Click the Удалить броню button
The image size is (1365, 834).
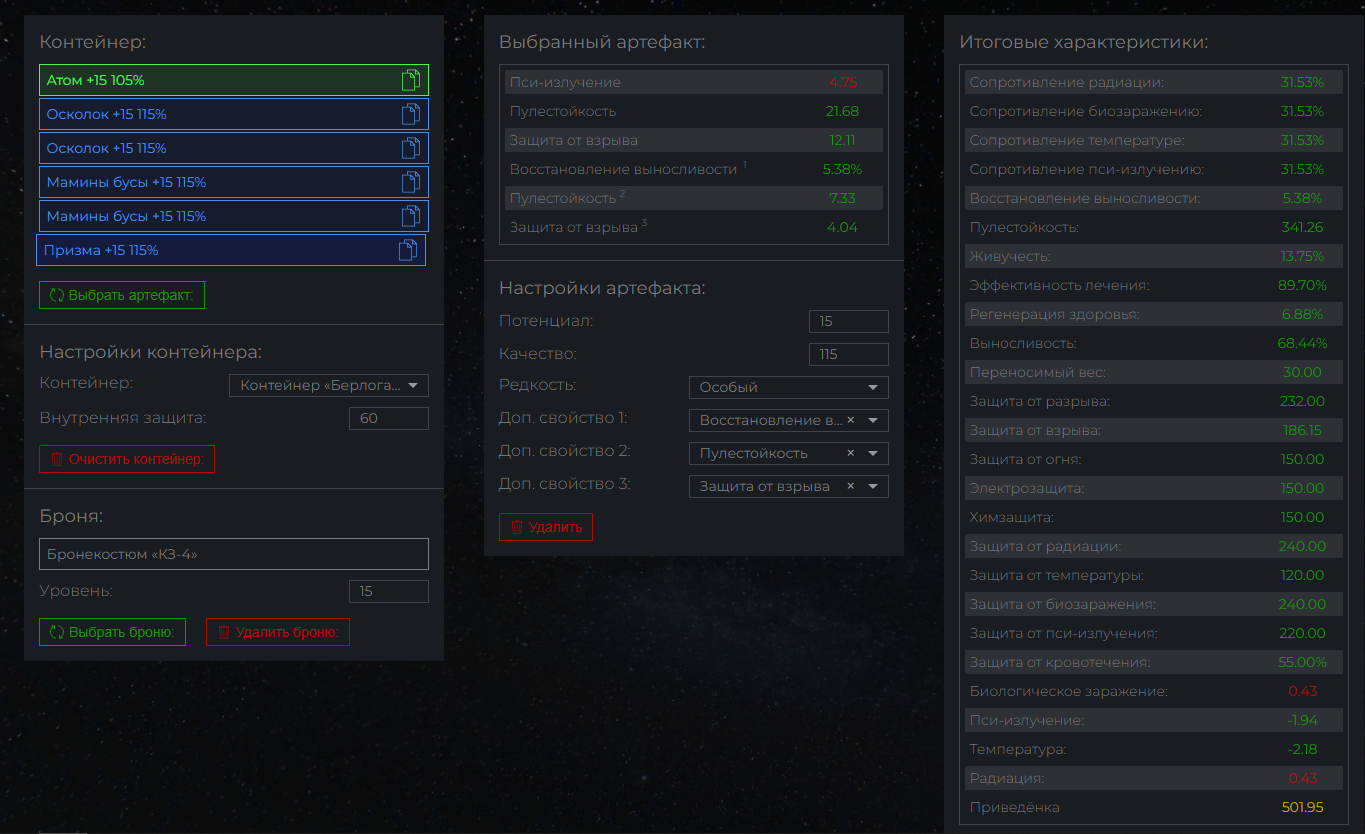[278, 632]
